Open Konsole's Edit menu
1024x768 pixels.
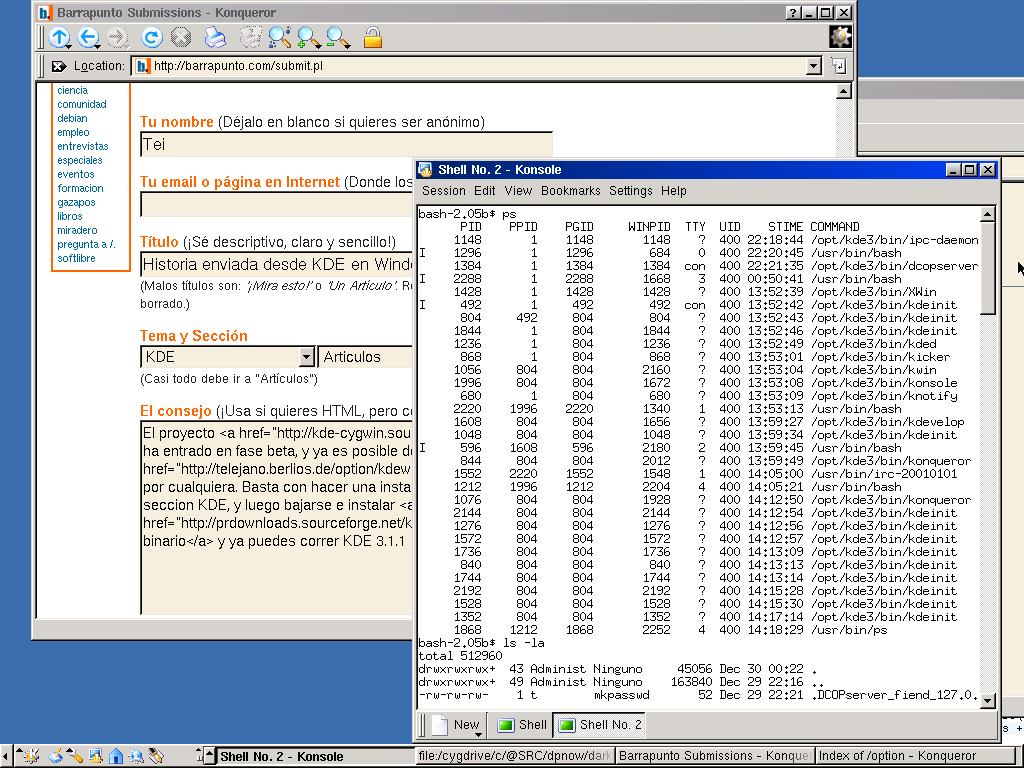click(485, 191)
